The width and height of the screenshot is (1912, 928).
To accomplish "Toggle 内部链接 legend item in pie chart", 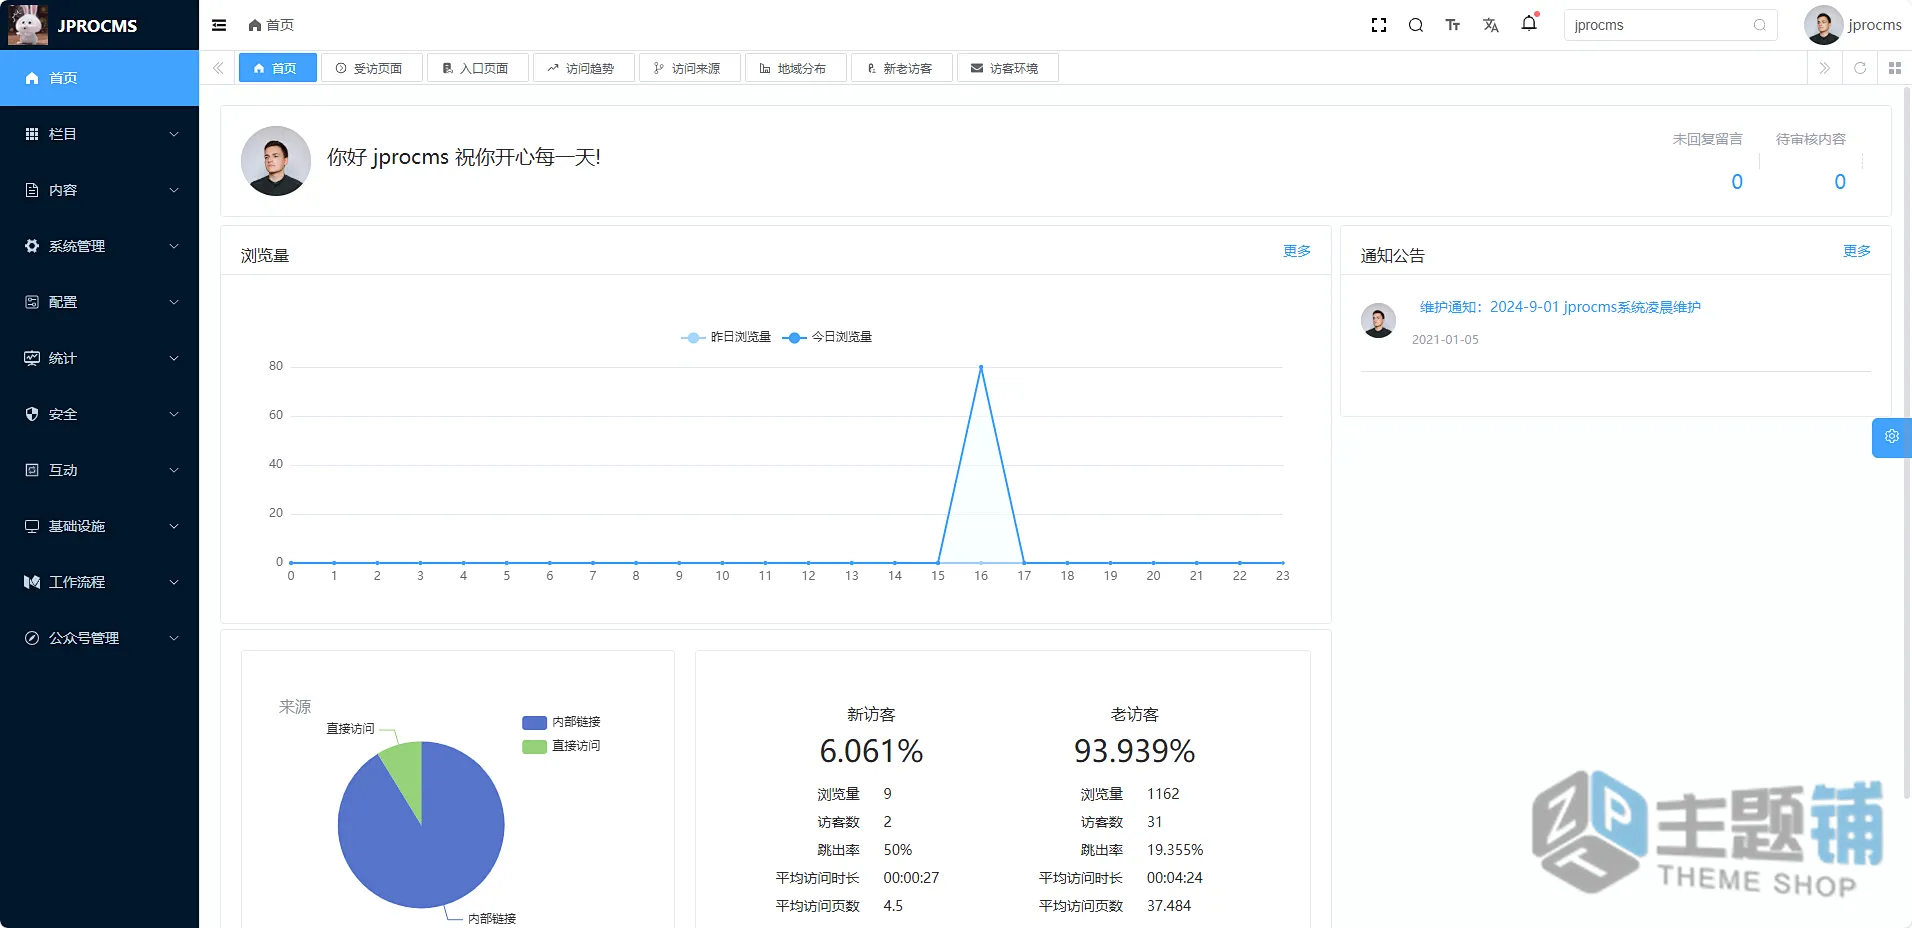I will click(561, 722).
